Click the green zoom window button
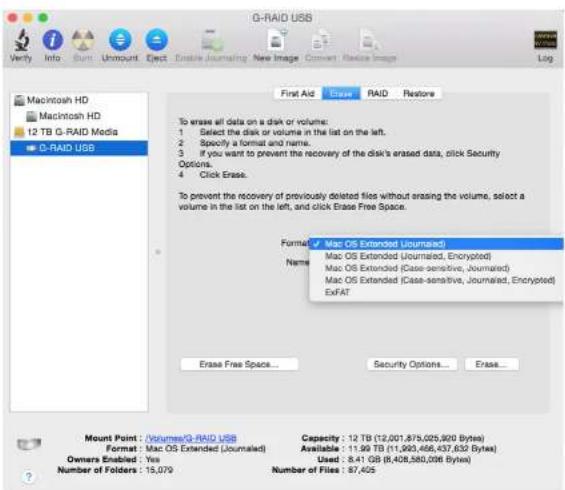Screen dimensions: 565x490 point(43,18)
